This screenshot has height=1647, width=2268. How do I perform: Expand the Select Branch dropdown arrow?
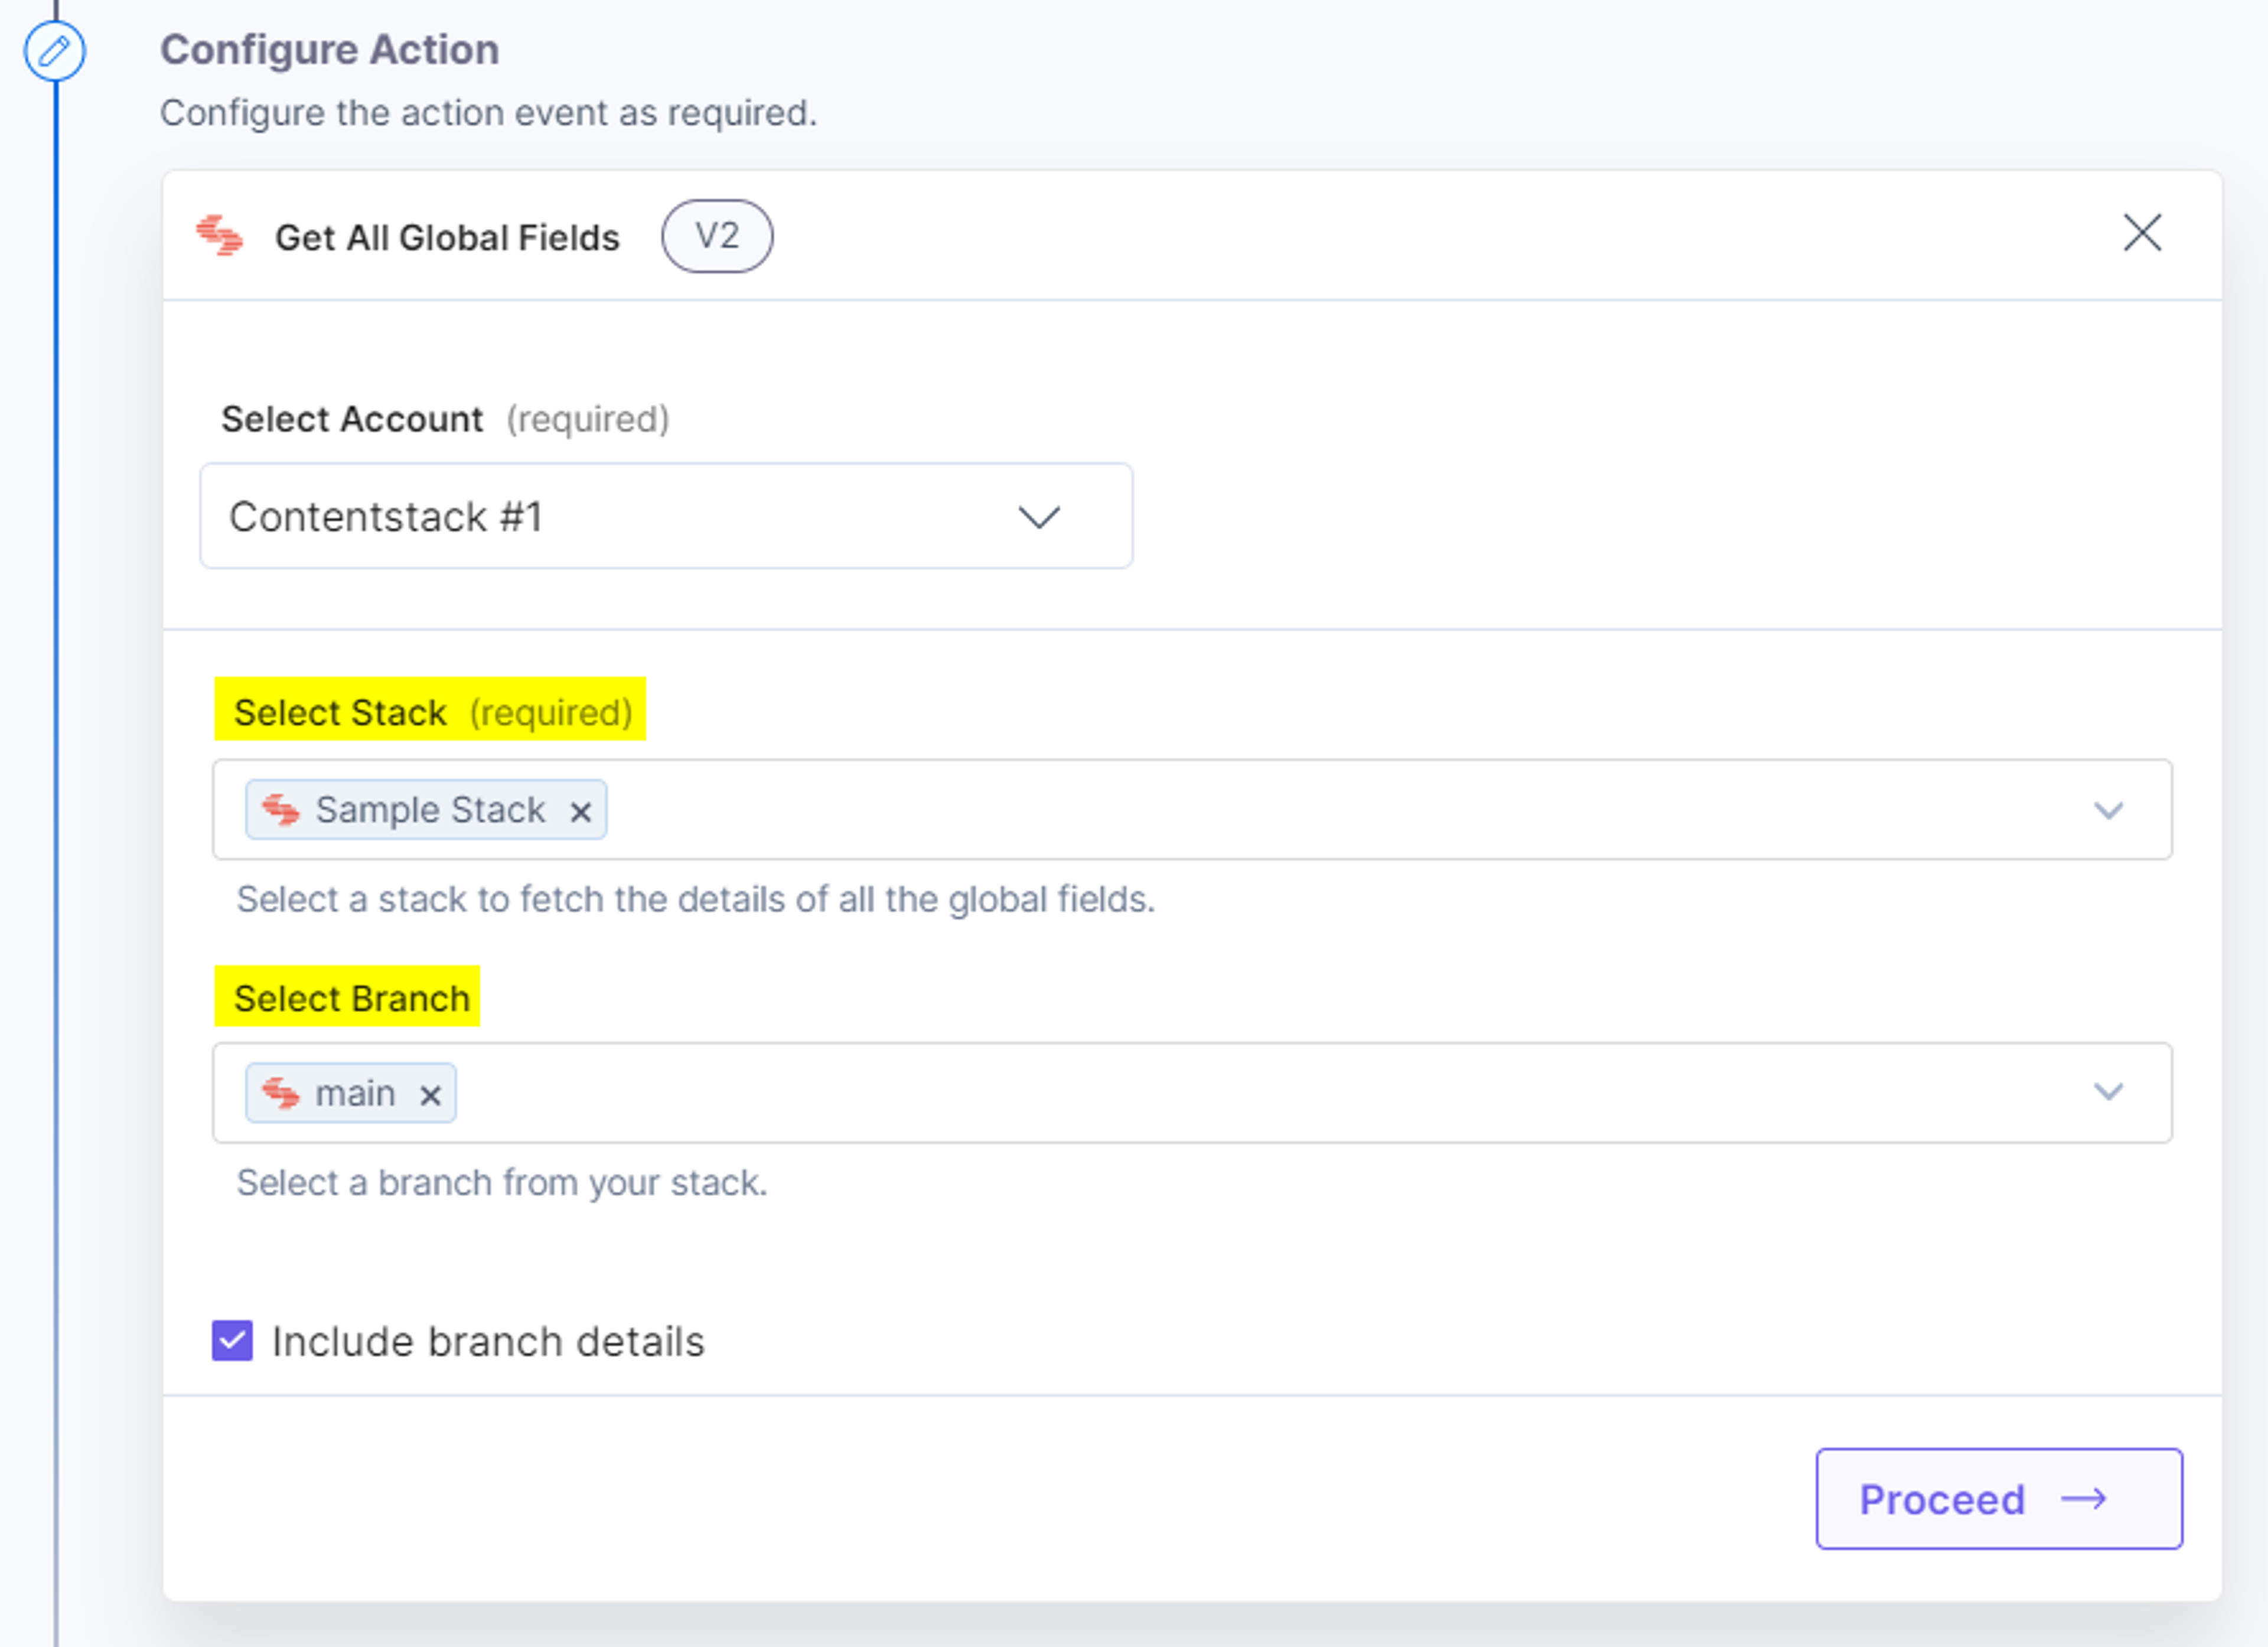click(2109, 1092)
